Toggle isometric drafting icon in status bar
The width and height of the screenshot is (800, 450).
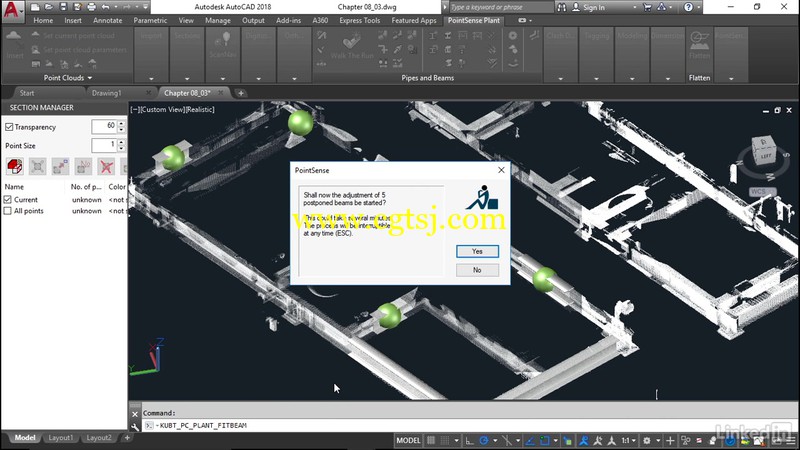pos(507,440)
